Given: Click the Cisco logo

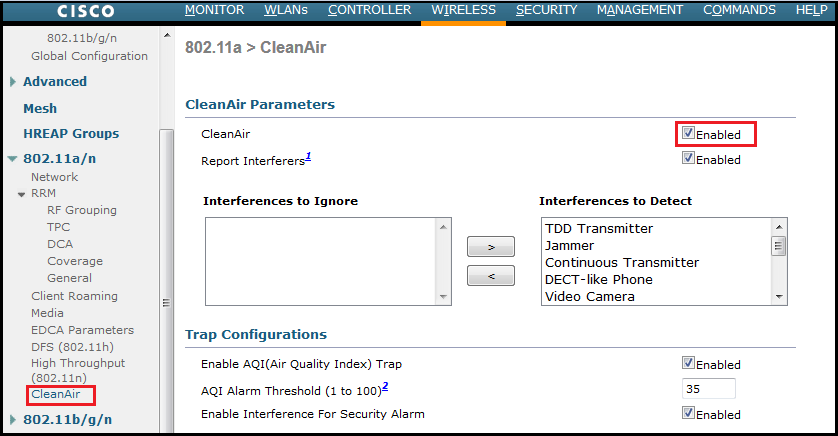Looking at the screenshot, I should pyautogui.click(x=85, y=11).
